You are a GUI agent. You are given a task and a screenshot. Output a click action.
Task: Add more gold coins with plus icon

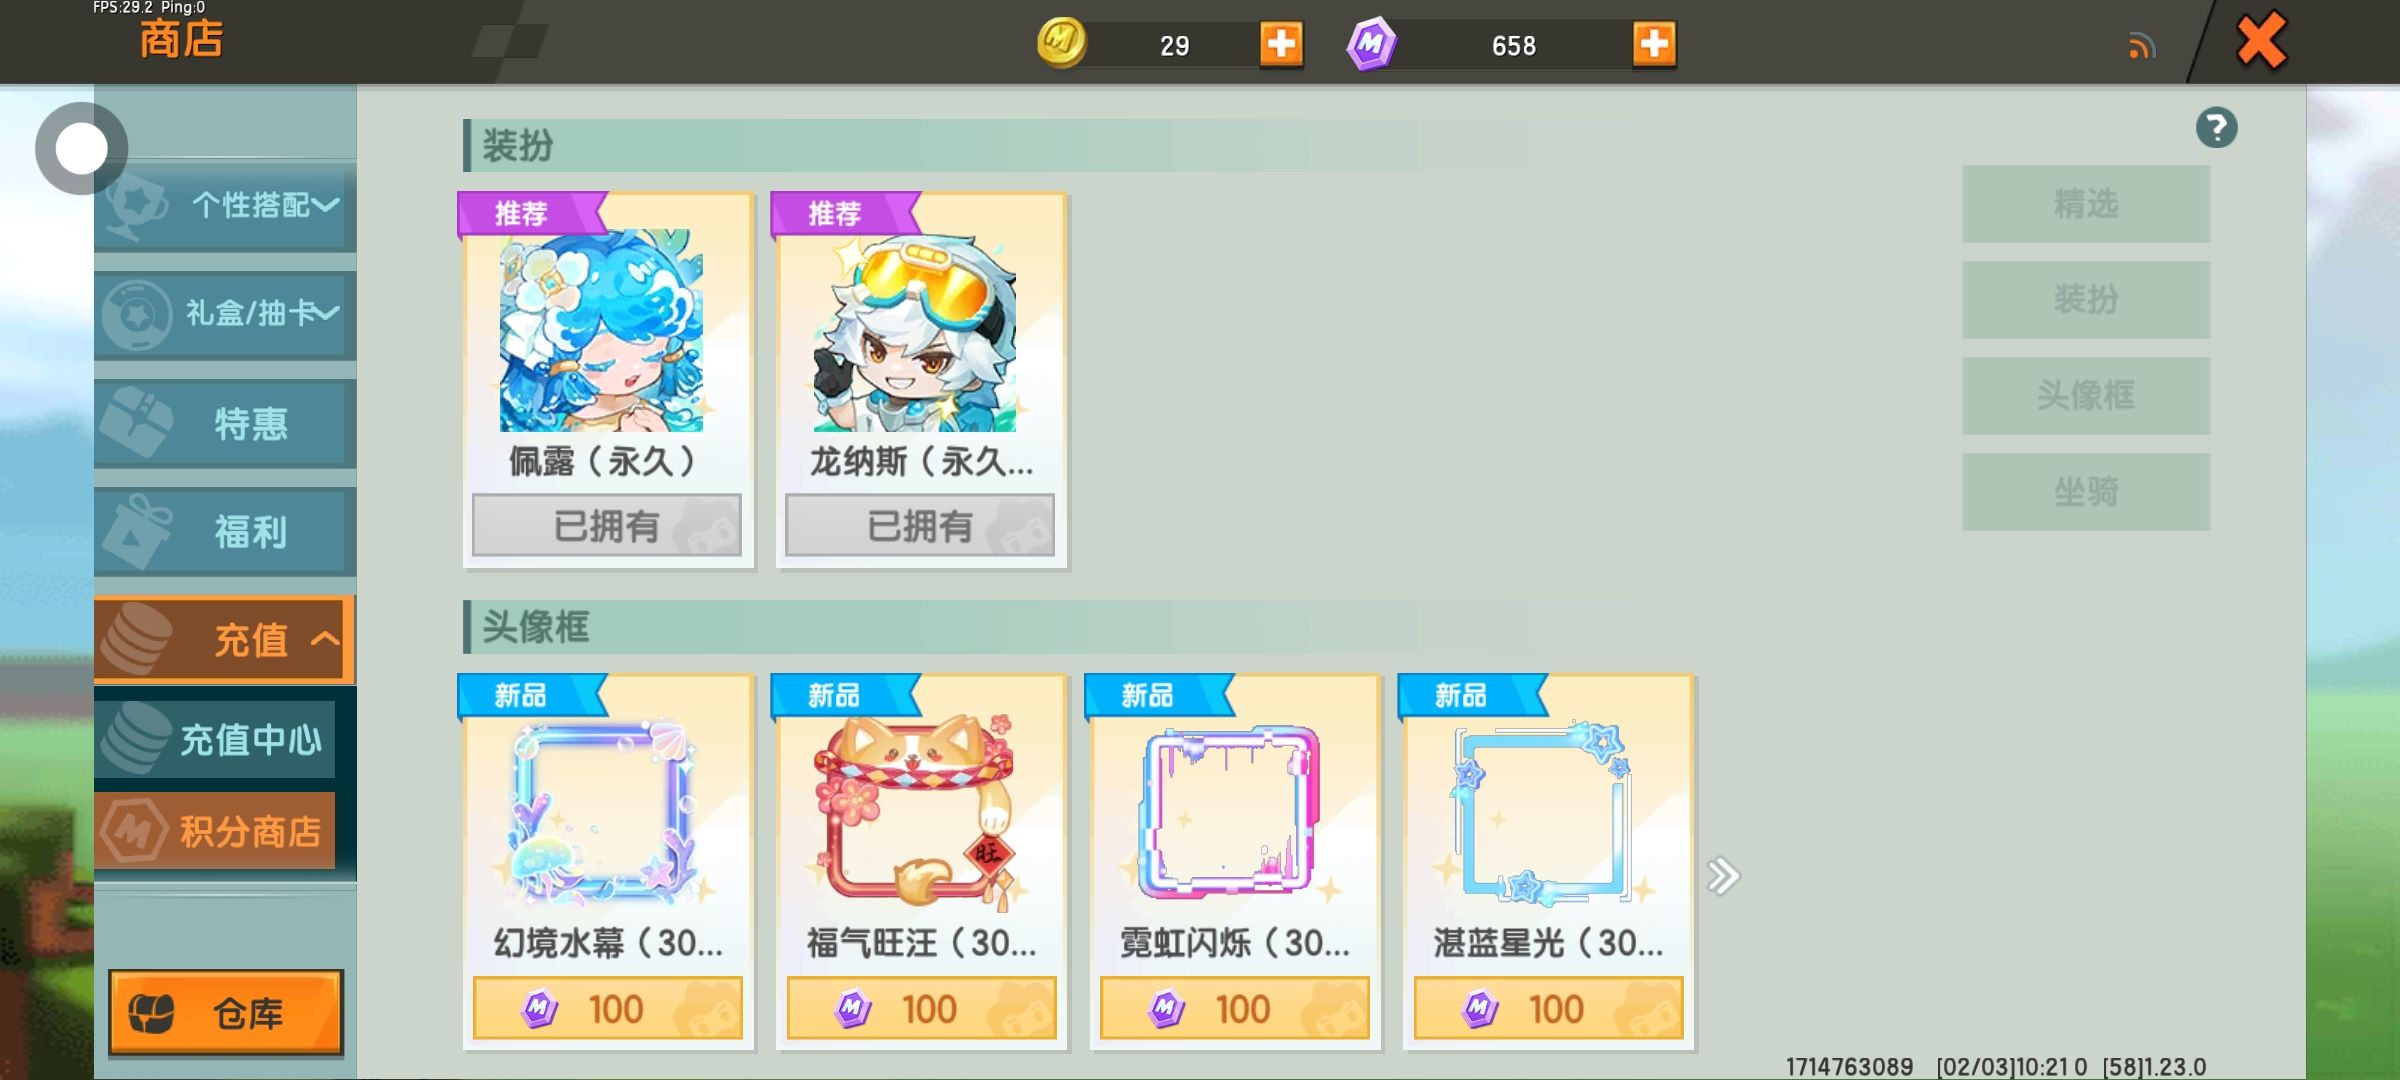[1281, 44]
